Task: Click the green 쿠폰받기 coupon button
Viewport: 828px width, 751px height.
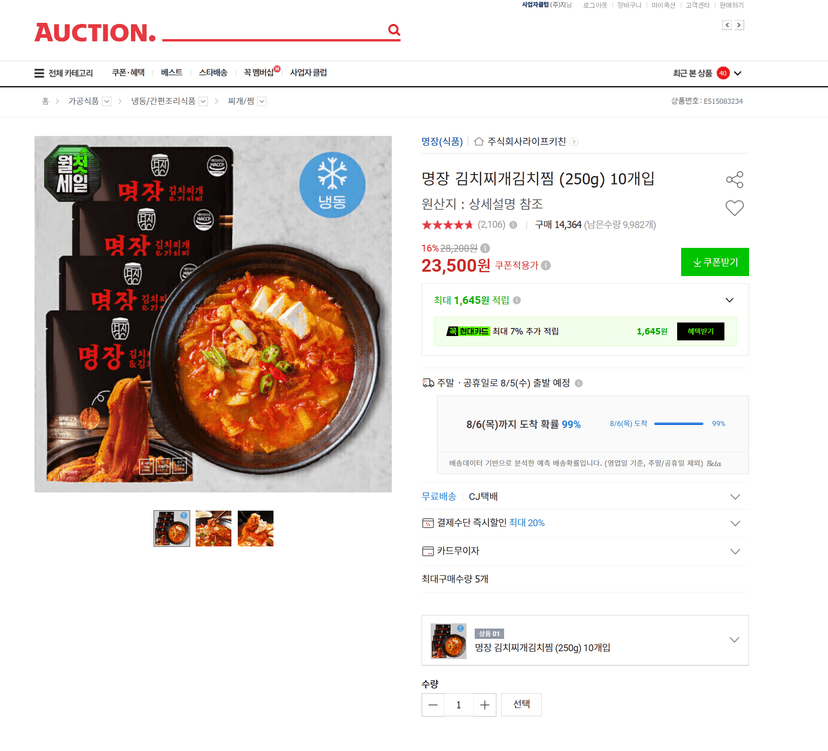Action: pyautogui.click(x=715, y=262)
